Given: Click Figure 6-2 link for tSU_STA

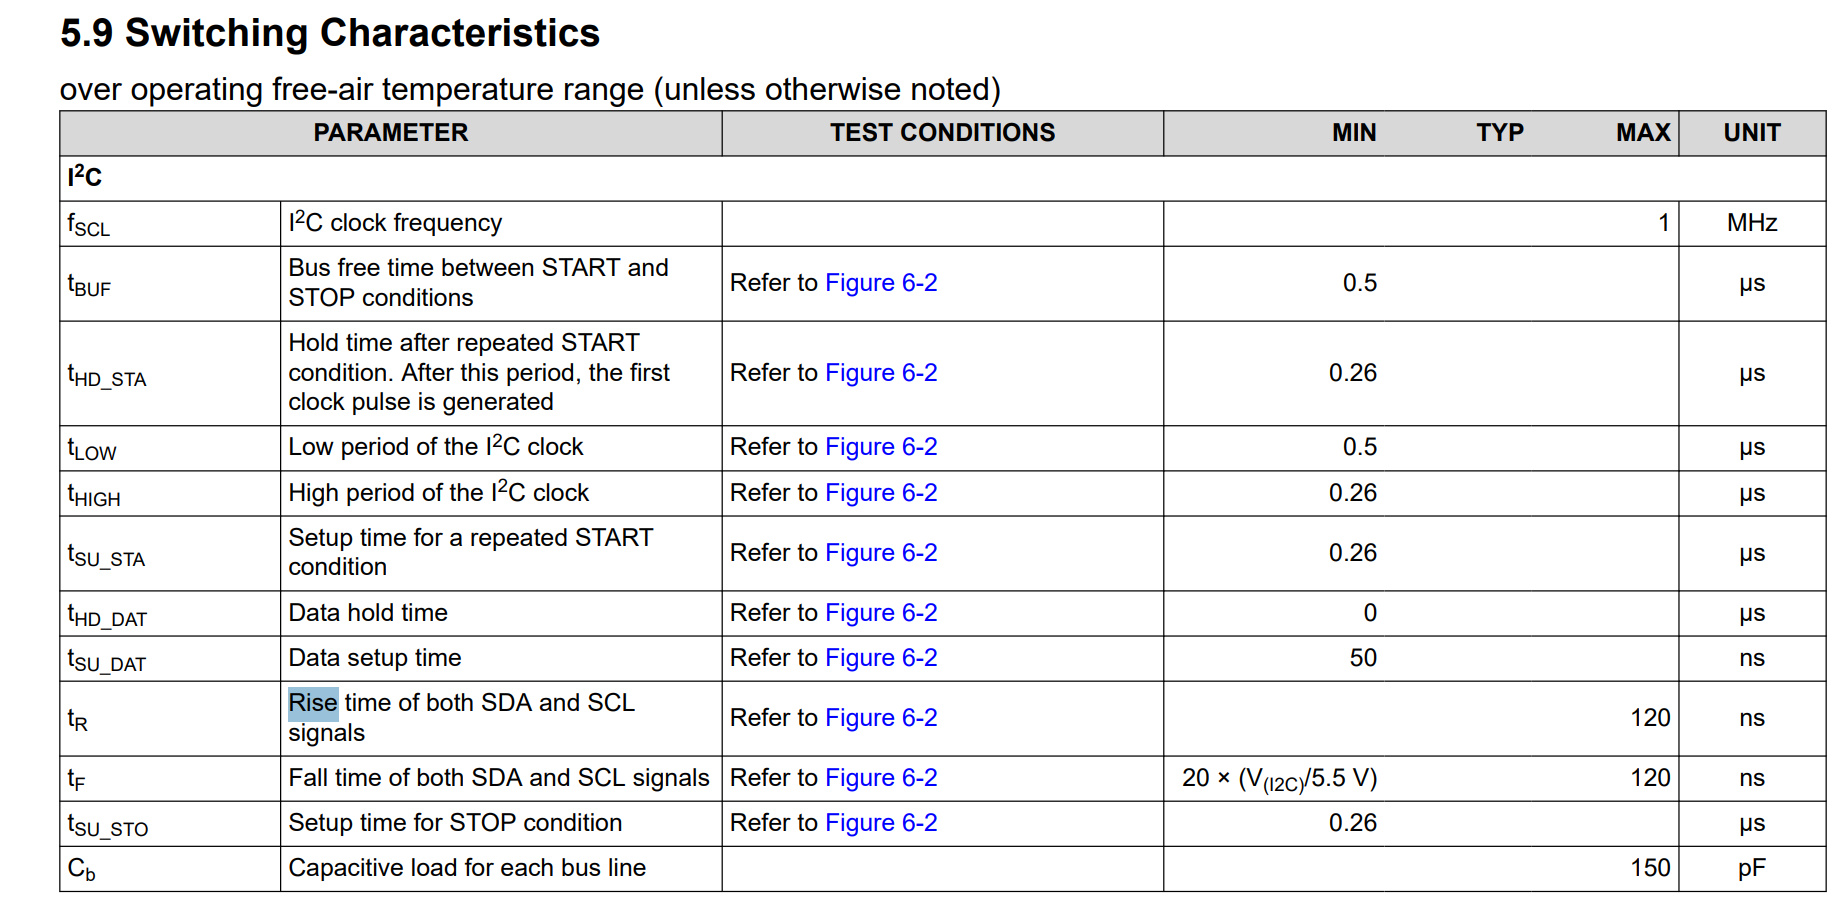Looking at the screenshot, I should coord(881,553).
